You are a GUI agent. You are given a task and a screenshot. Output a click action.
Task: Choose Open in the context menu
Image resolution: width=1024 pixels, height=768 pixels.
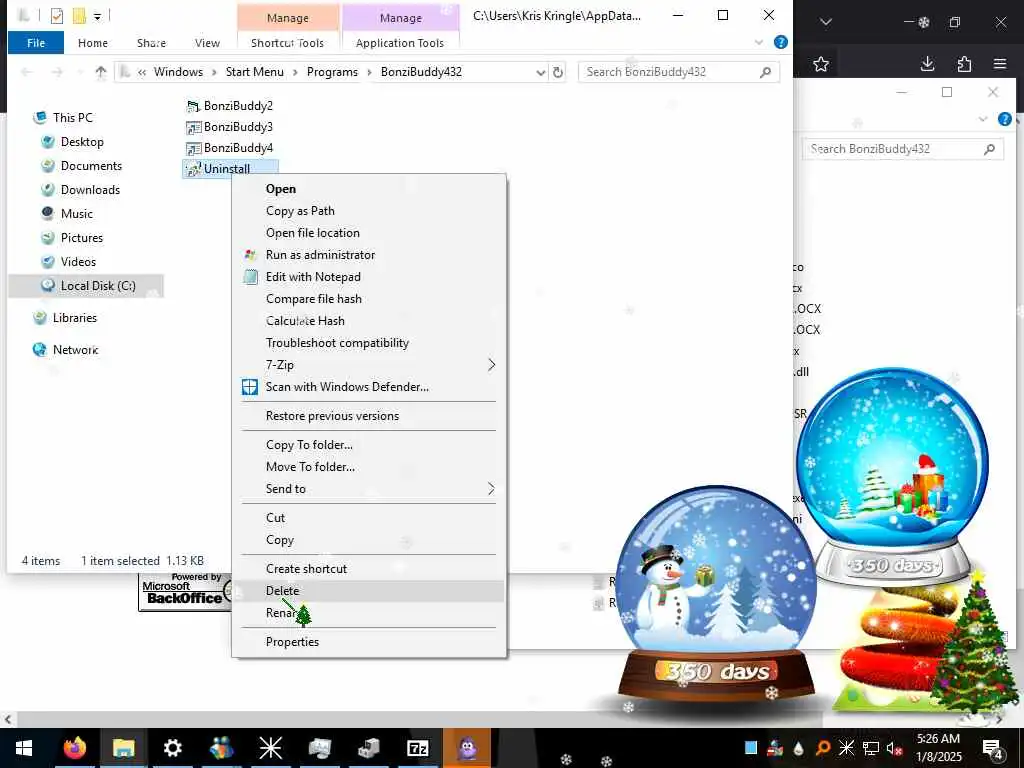click(369, 189)
